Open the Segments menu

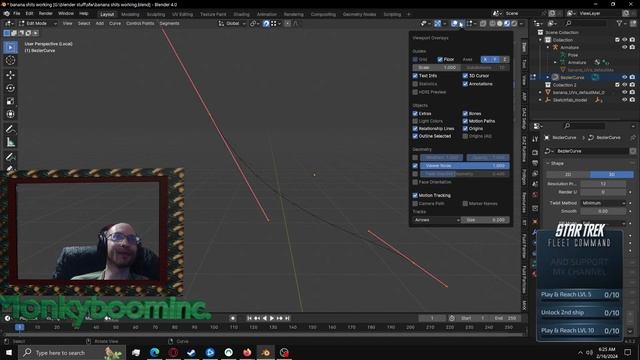pyautogui.click(x=169, y=24)
